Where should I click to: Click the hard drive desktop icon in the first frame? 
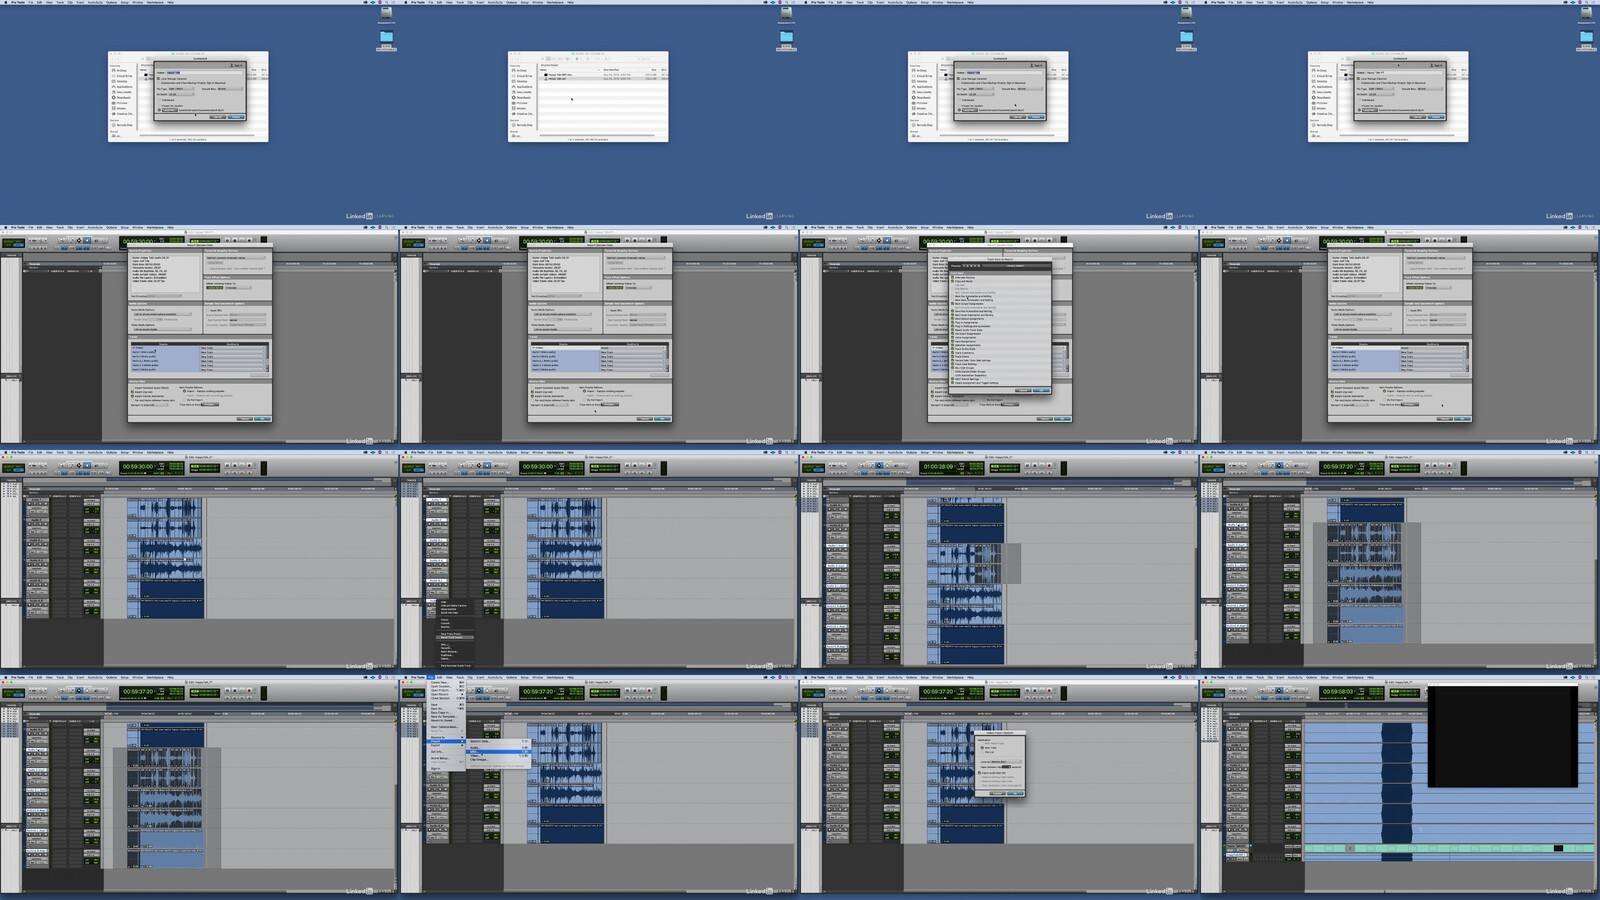coord(386,14)
